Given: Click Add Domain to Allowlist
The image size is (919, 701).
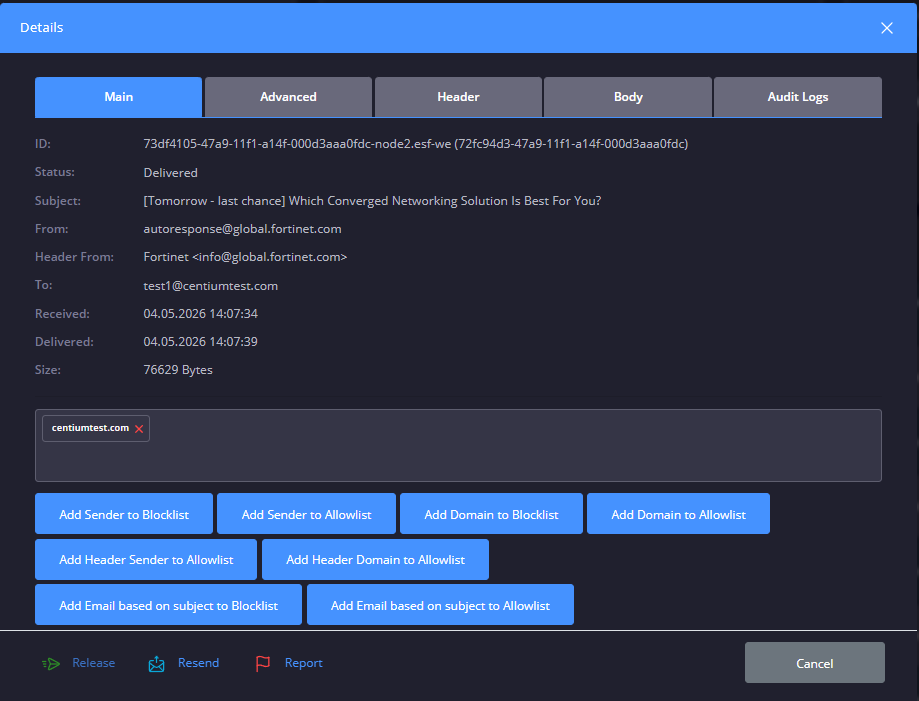Looking at the screenshot, I should (x=678, y=514).
